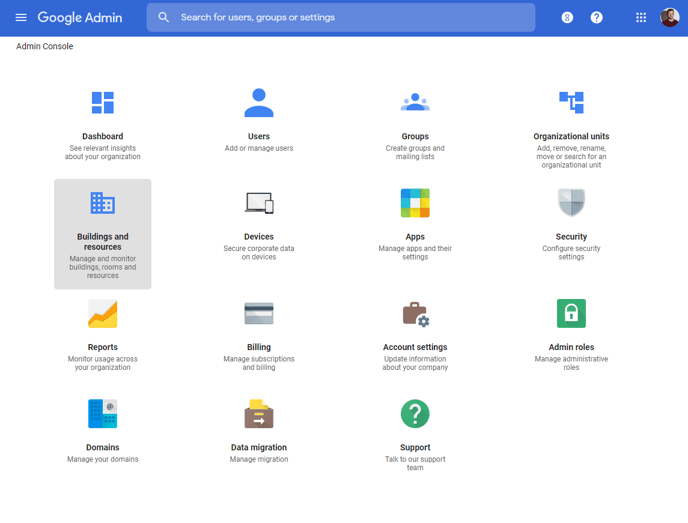Open the Admin roles lock icon
Image resolution: width=688 pixels, height=523 pixels.
[571, 314]
